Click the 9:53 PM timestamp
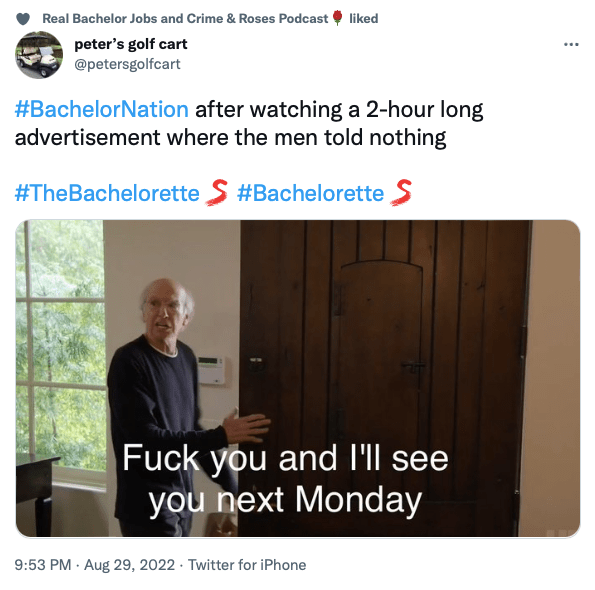The width and height of the screenshot is (595, 590). pos(43,565)
